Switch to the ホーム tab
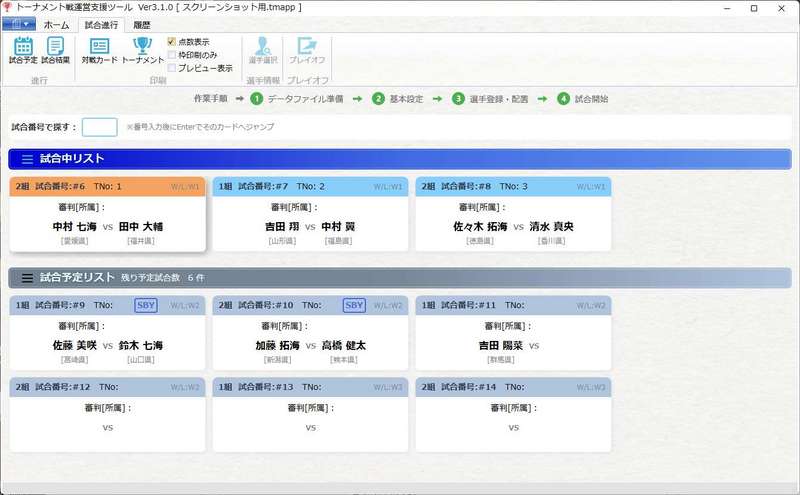This screenshot has width=800, height=495. click(x=56, y=24)
